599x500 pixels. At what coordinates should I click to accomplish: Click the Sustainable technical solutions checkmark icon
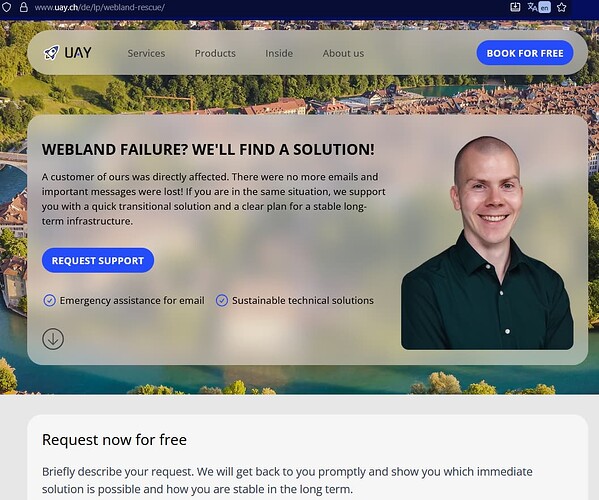coord(222,301)
